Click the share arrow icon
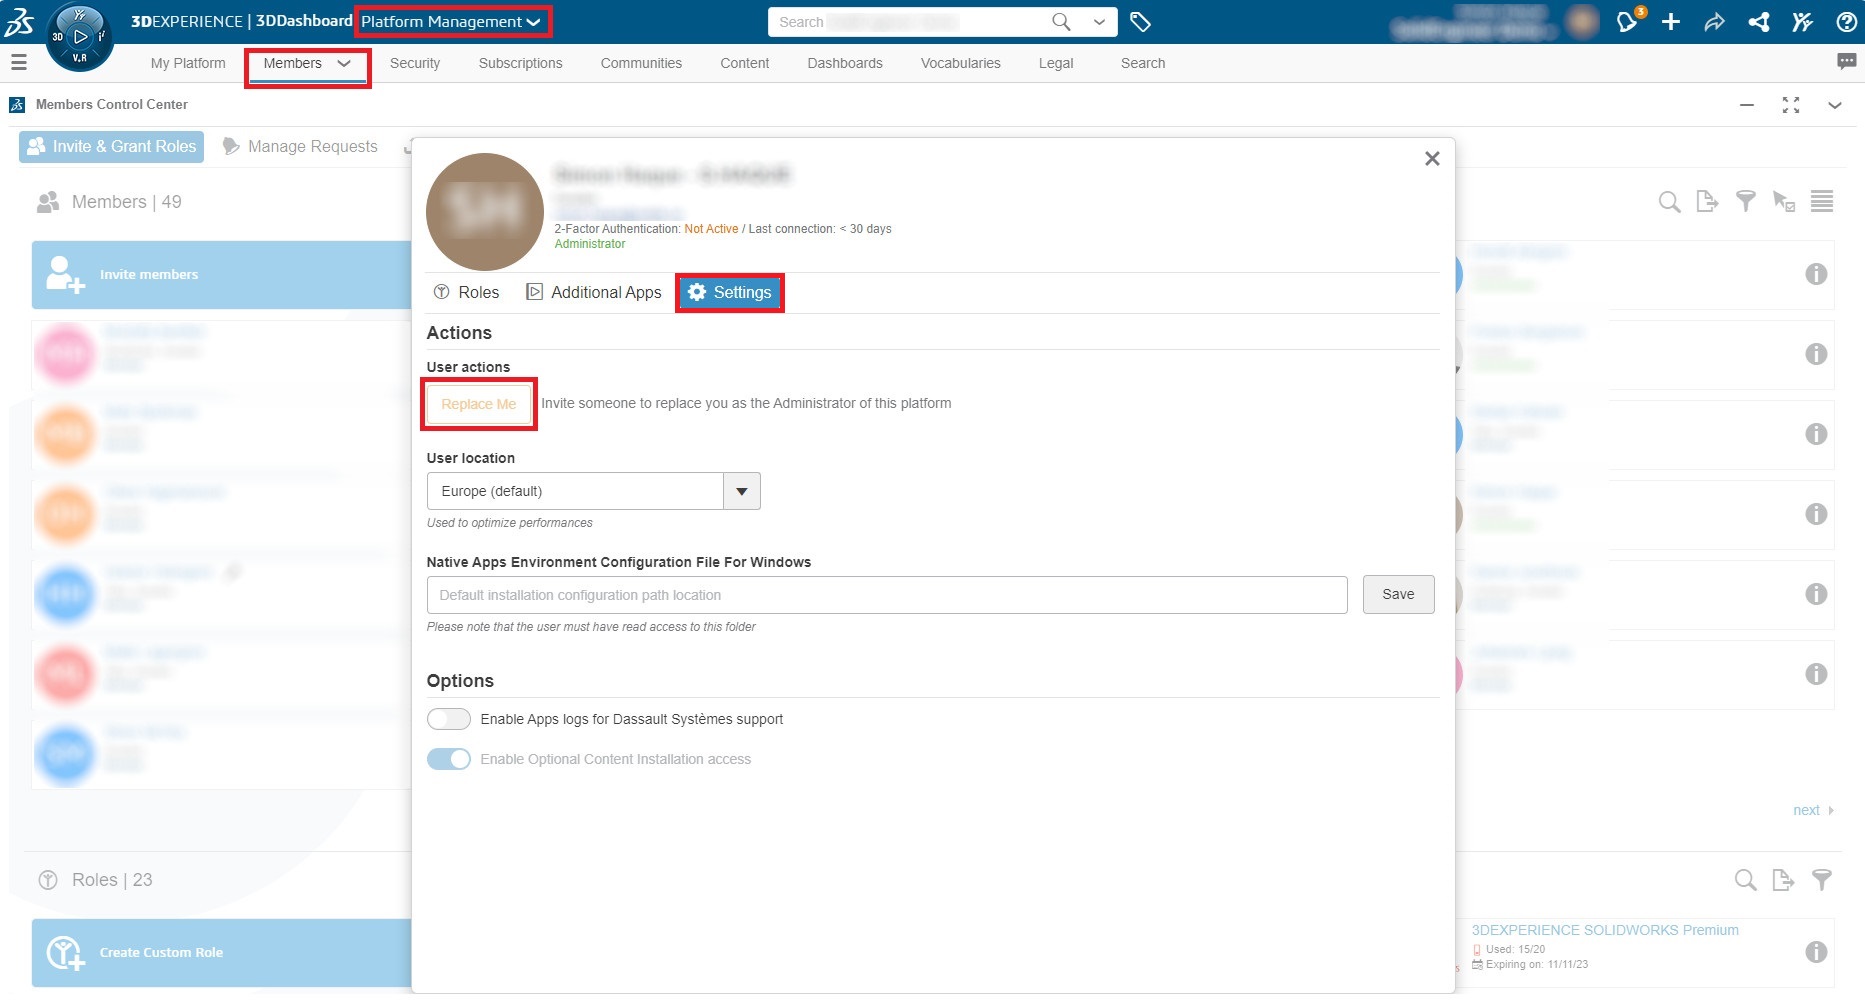 click(x=1714, y=21)
